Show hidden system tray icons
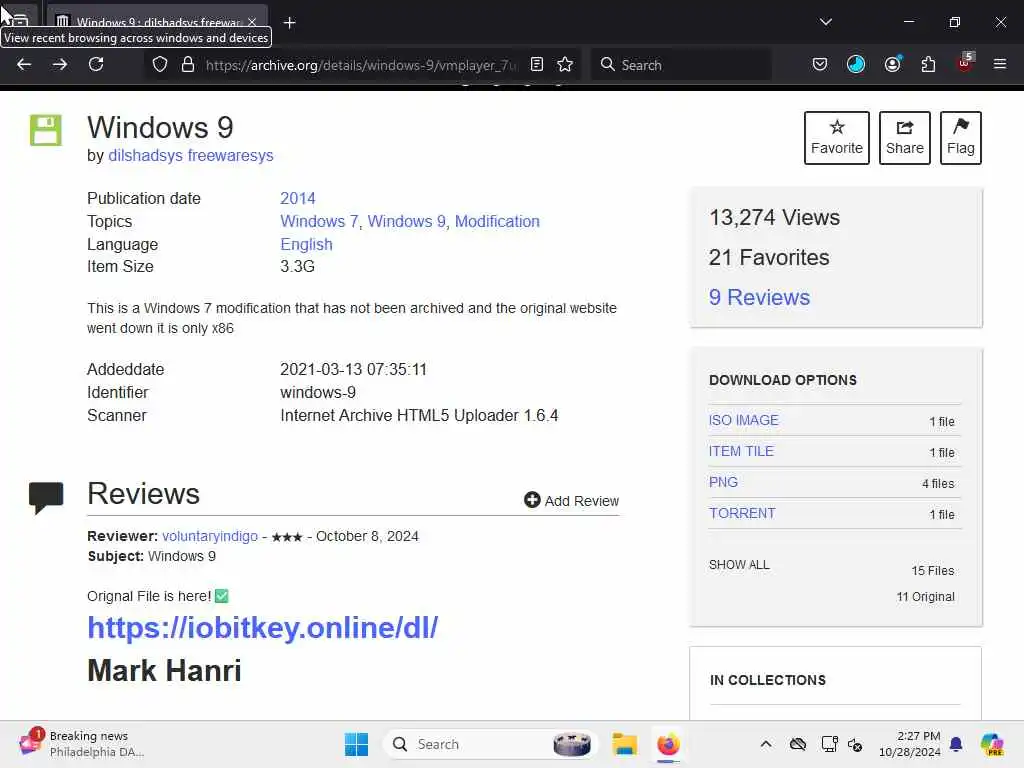The height and width of the screenshot is (768, 1024). point(766,744)
